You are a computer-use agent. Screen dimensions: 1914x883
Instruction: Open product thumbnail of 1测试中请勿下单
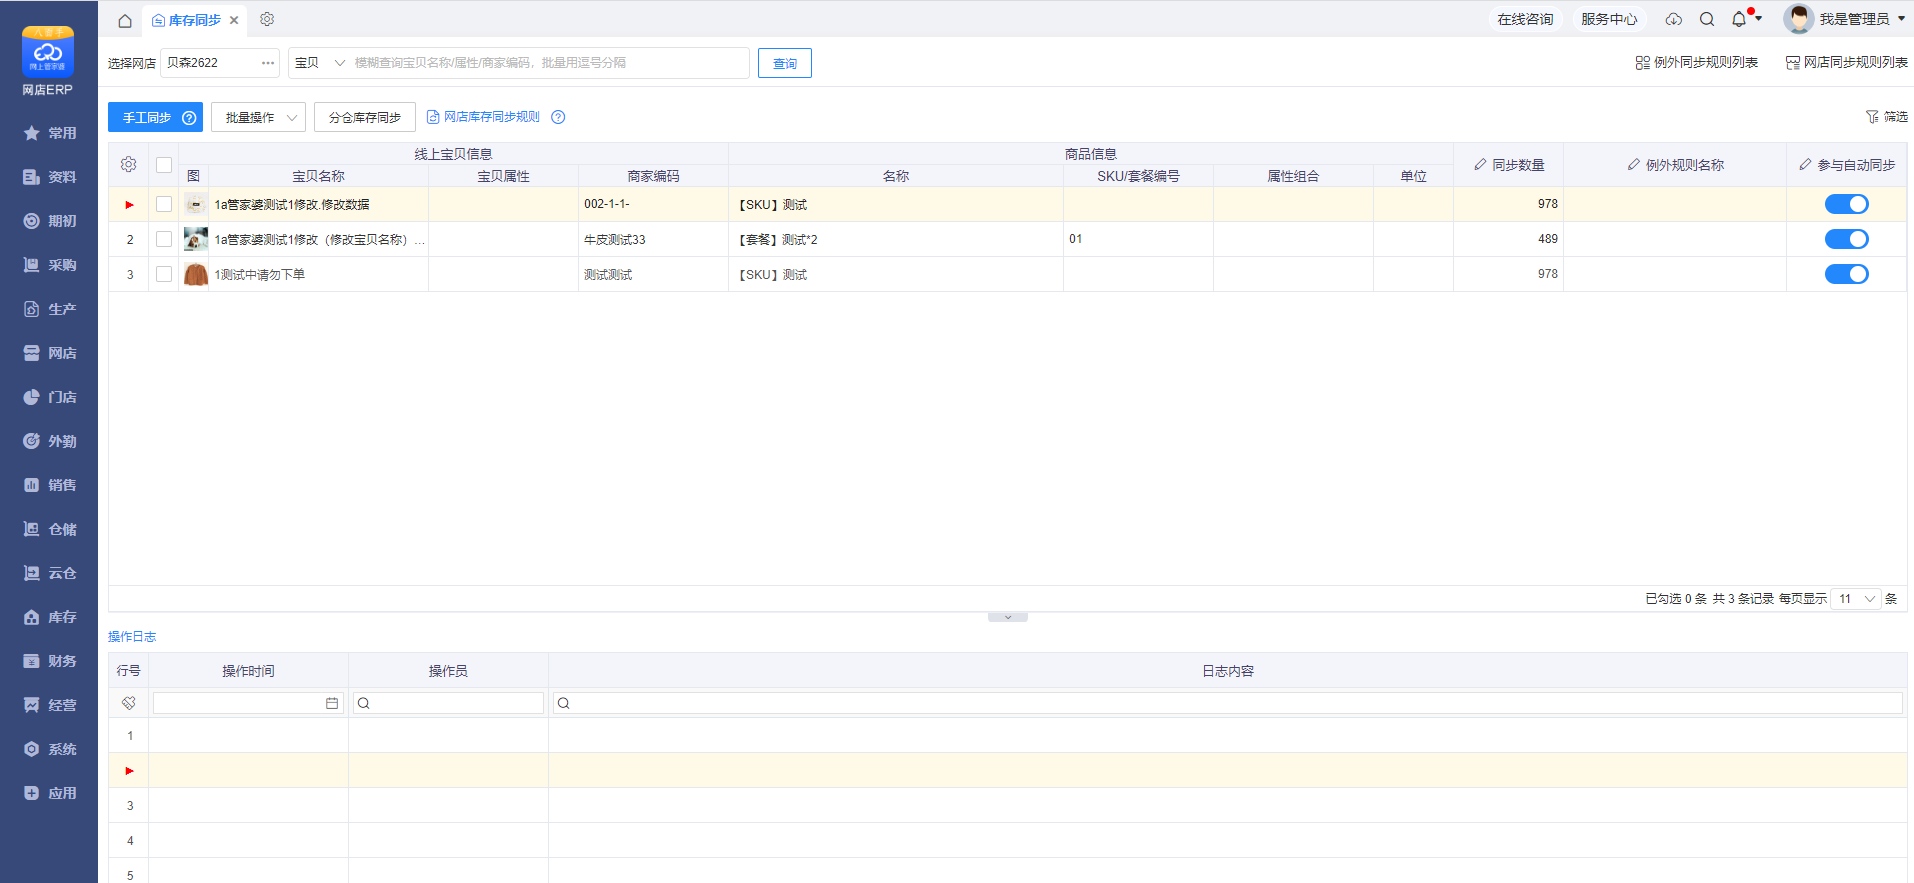(196, 274)
